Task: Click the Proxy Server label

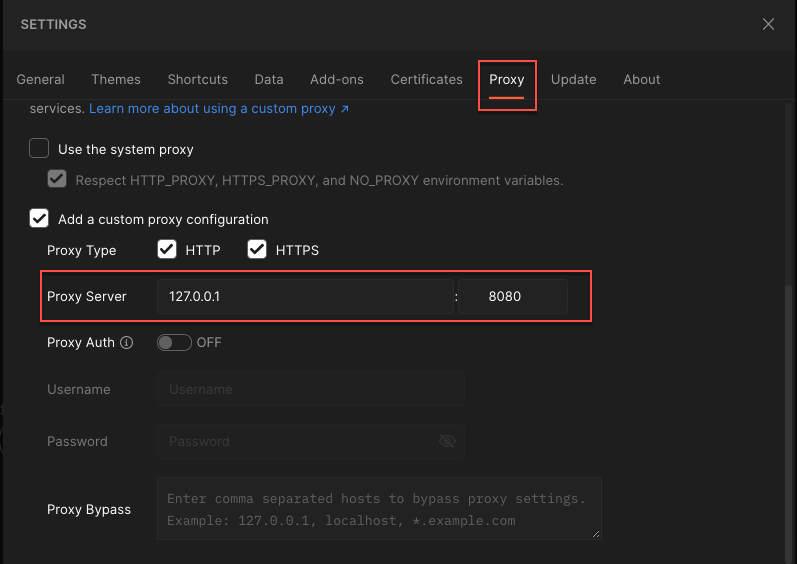Action: [86, 296]
